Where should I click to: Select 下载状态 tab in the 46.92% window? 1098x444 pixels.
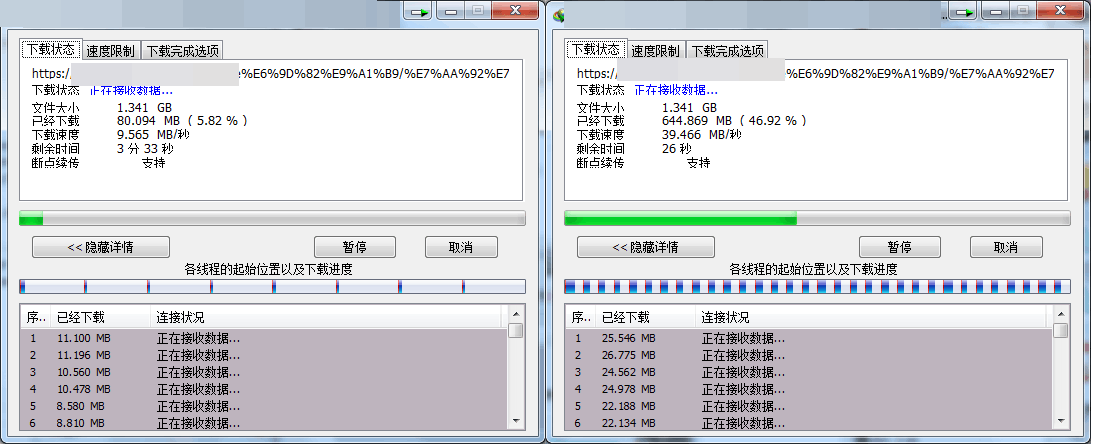(x=597, y=49)
